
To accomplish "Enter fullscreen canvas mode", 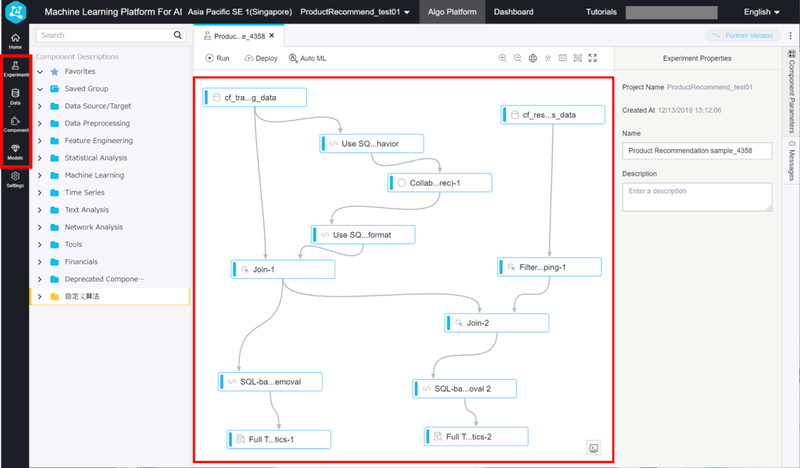I will click(593, 59).
